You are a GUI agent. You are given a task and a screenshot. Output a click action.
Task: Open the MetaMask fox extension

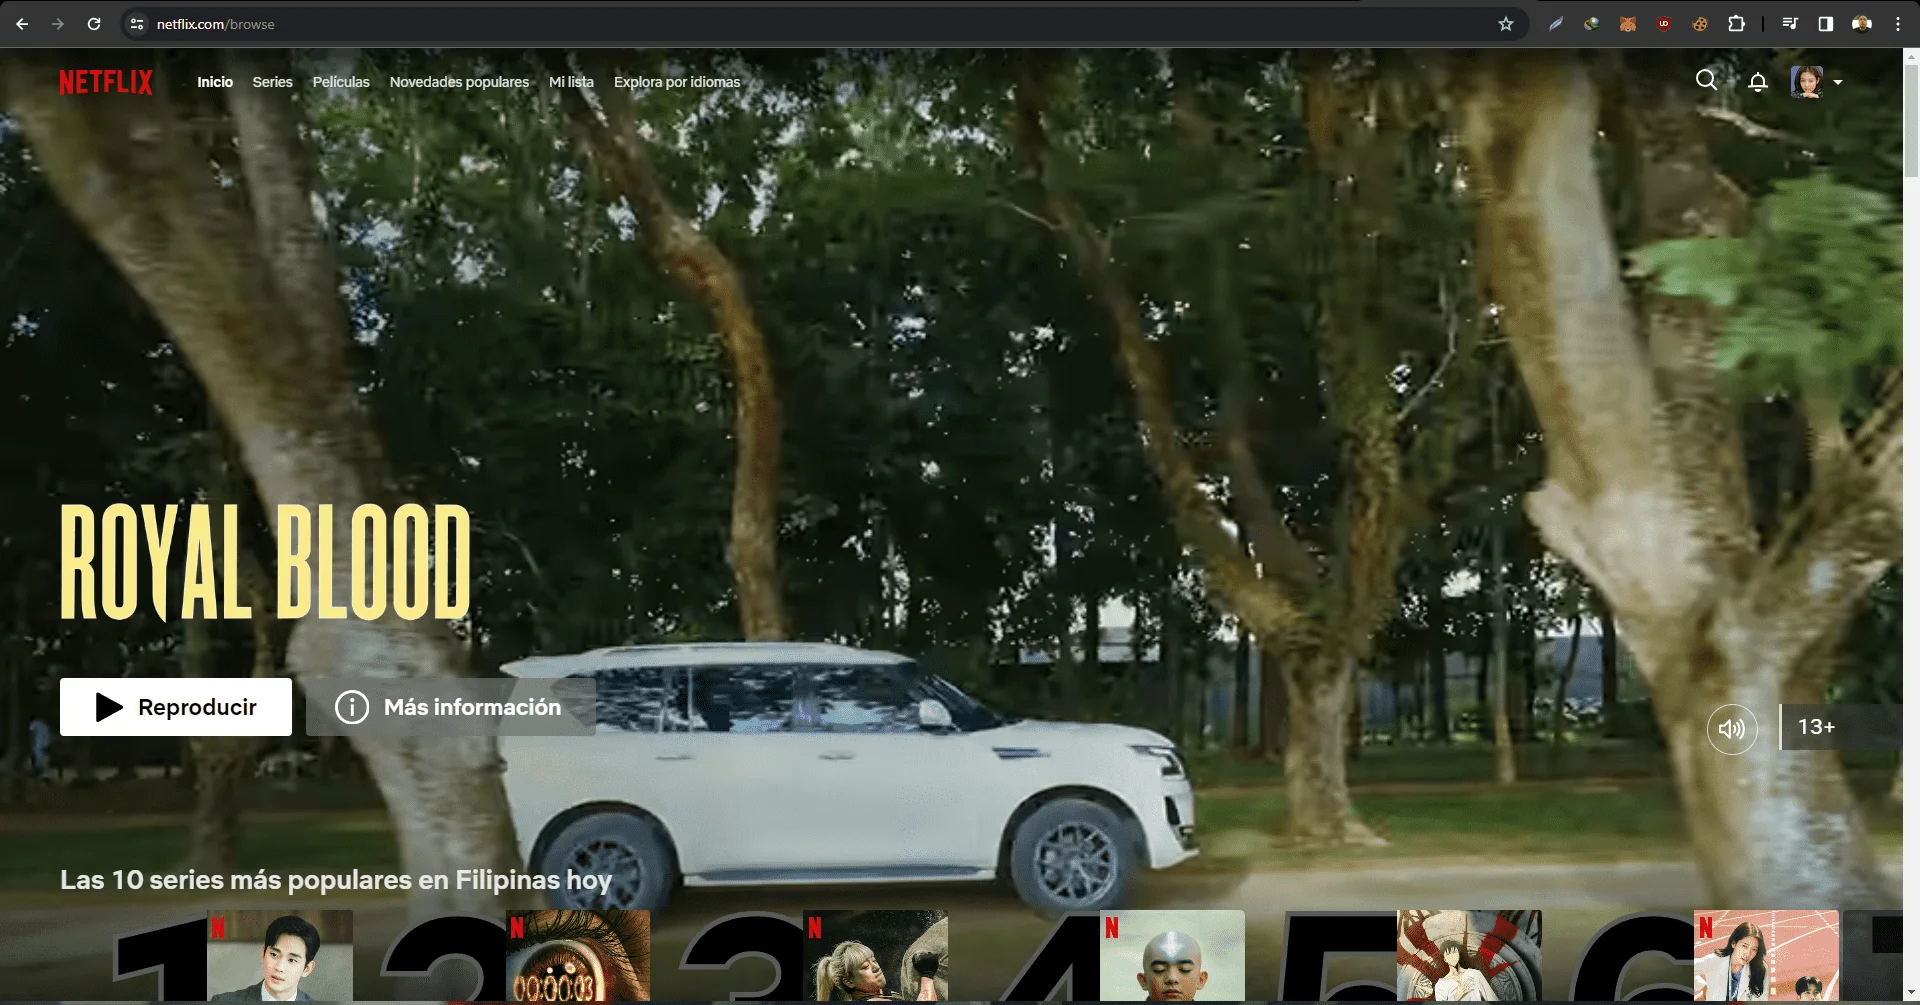click(x=1628, y=24)
